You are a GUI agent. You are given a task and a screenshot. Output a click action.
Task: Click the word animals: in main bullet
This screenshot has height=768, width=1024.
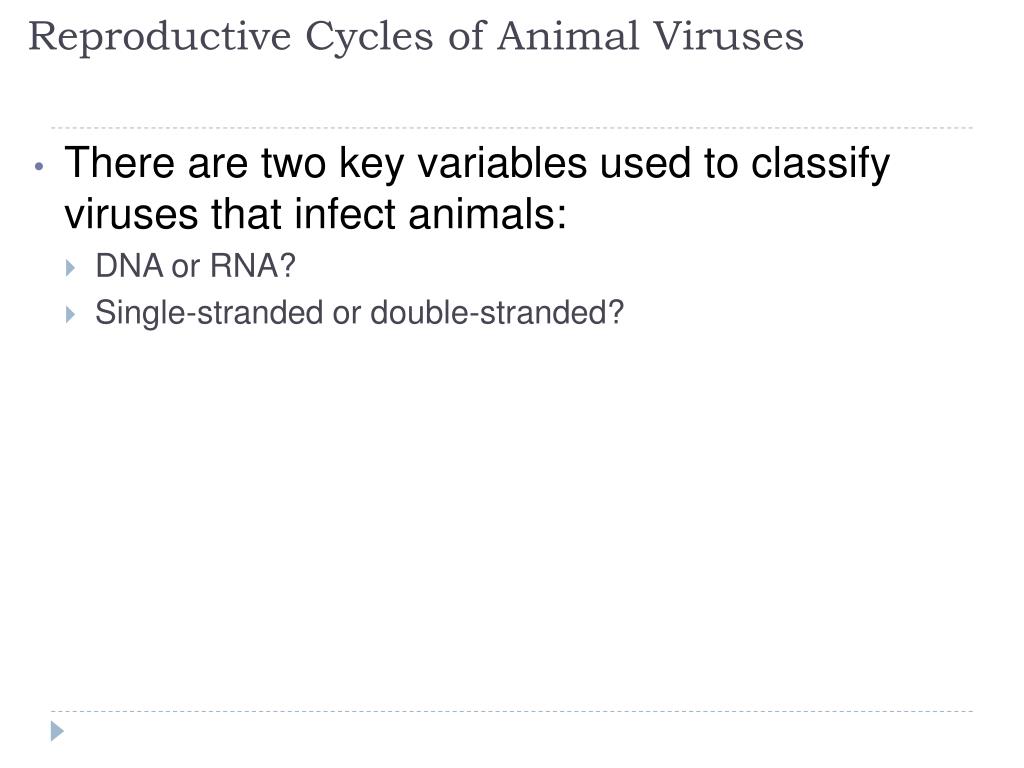point(487,214)
